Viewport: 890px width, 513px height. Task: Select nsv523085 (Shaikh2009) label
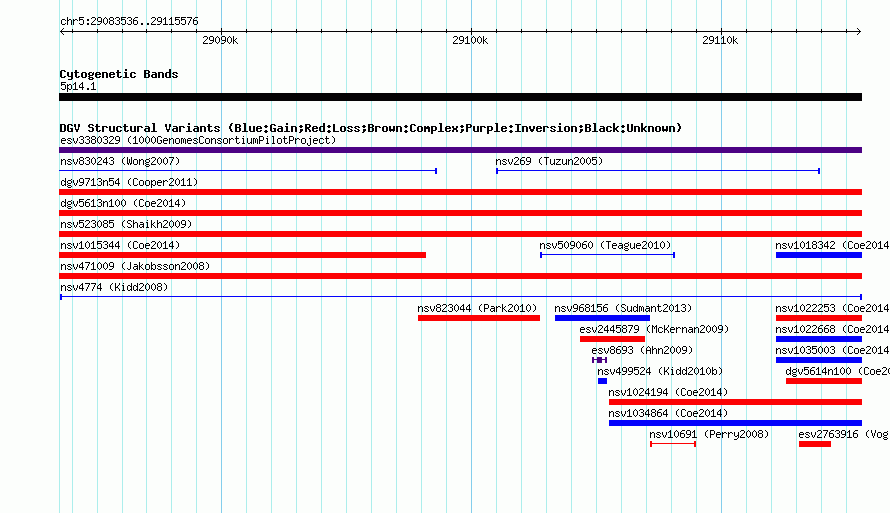point(126,224)
